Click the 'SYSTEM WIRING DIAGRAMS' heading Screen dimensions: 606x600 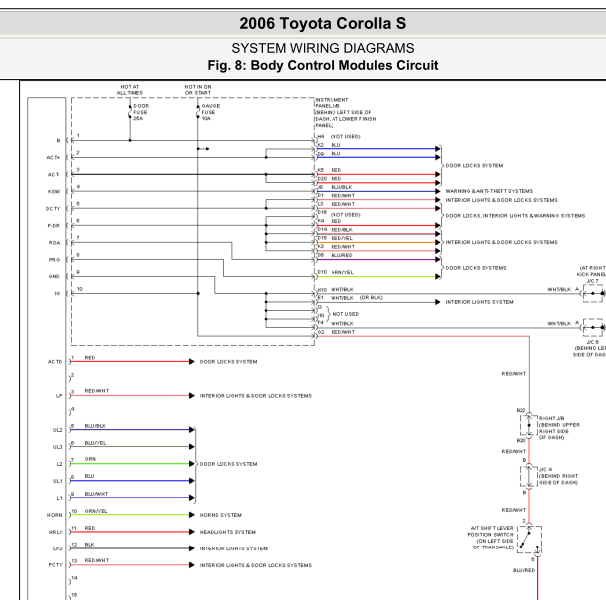pyautogui.click(x=323, y=48)
